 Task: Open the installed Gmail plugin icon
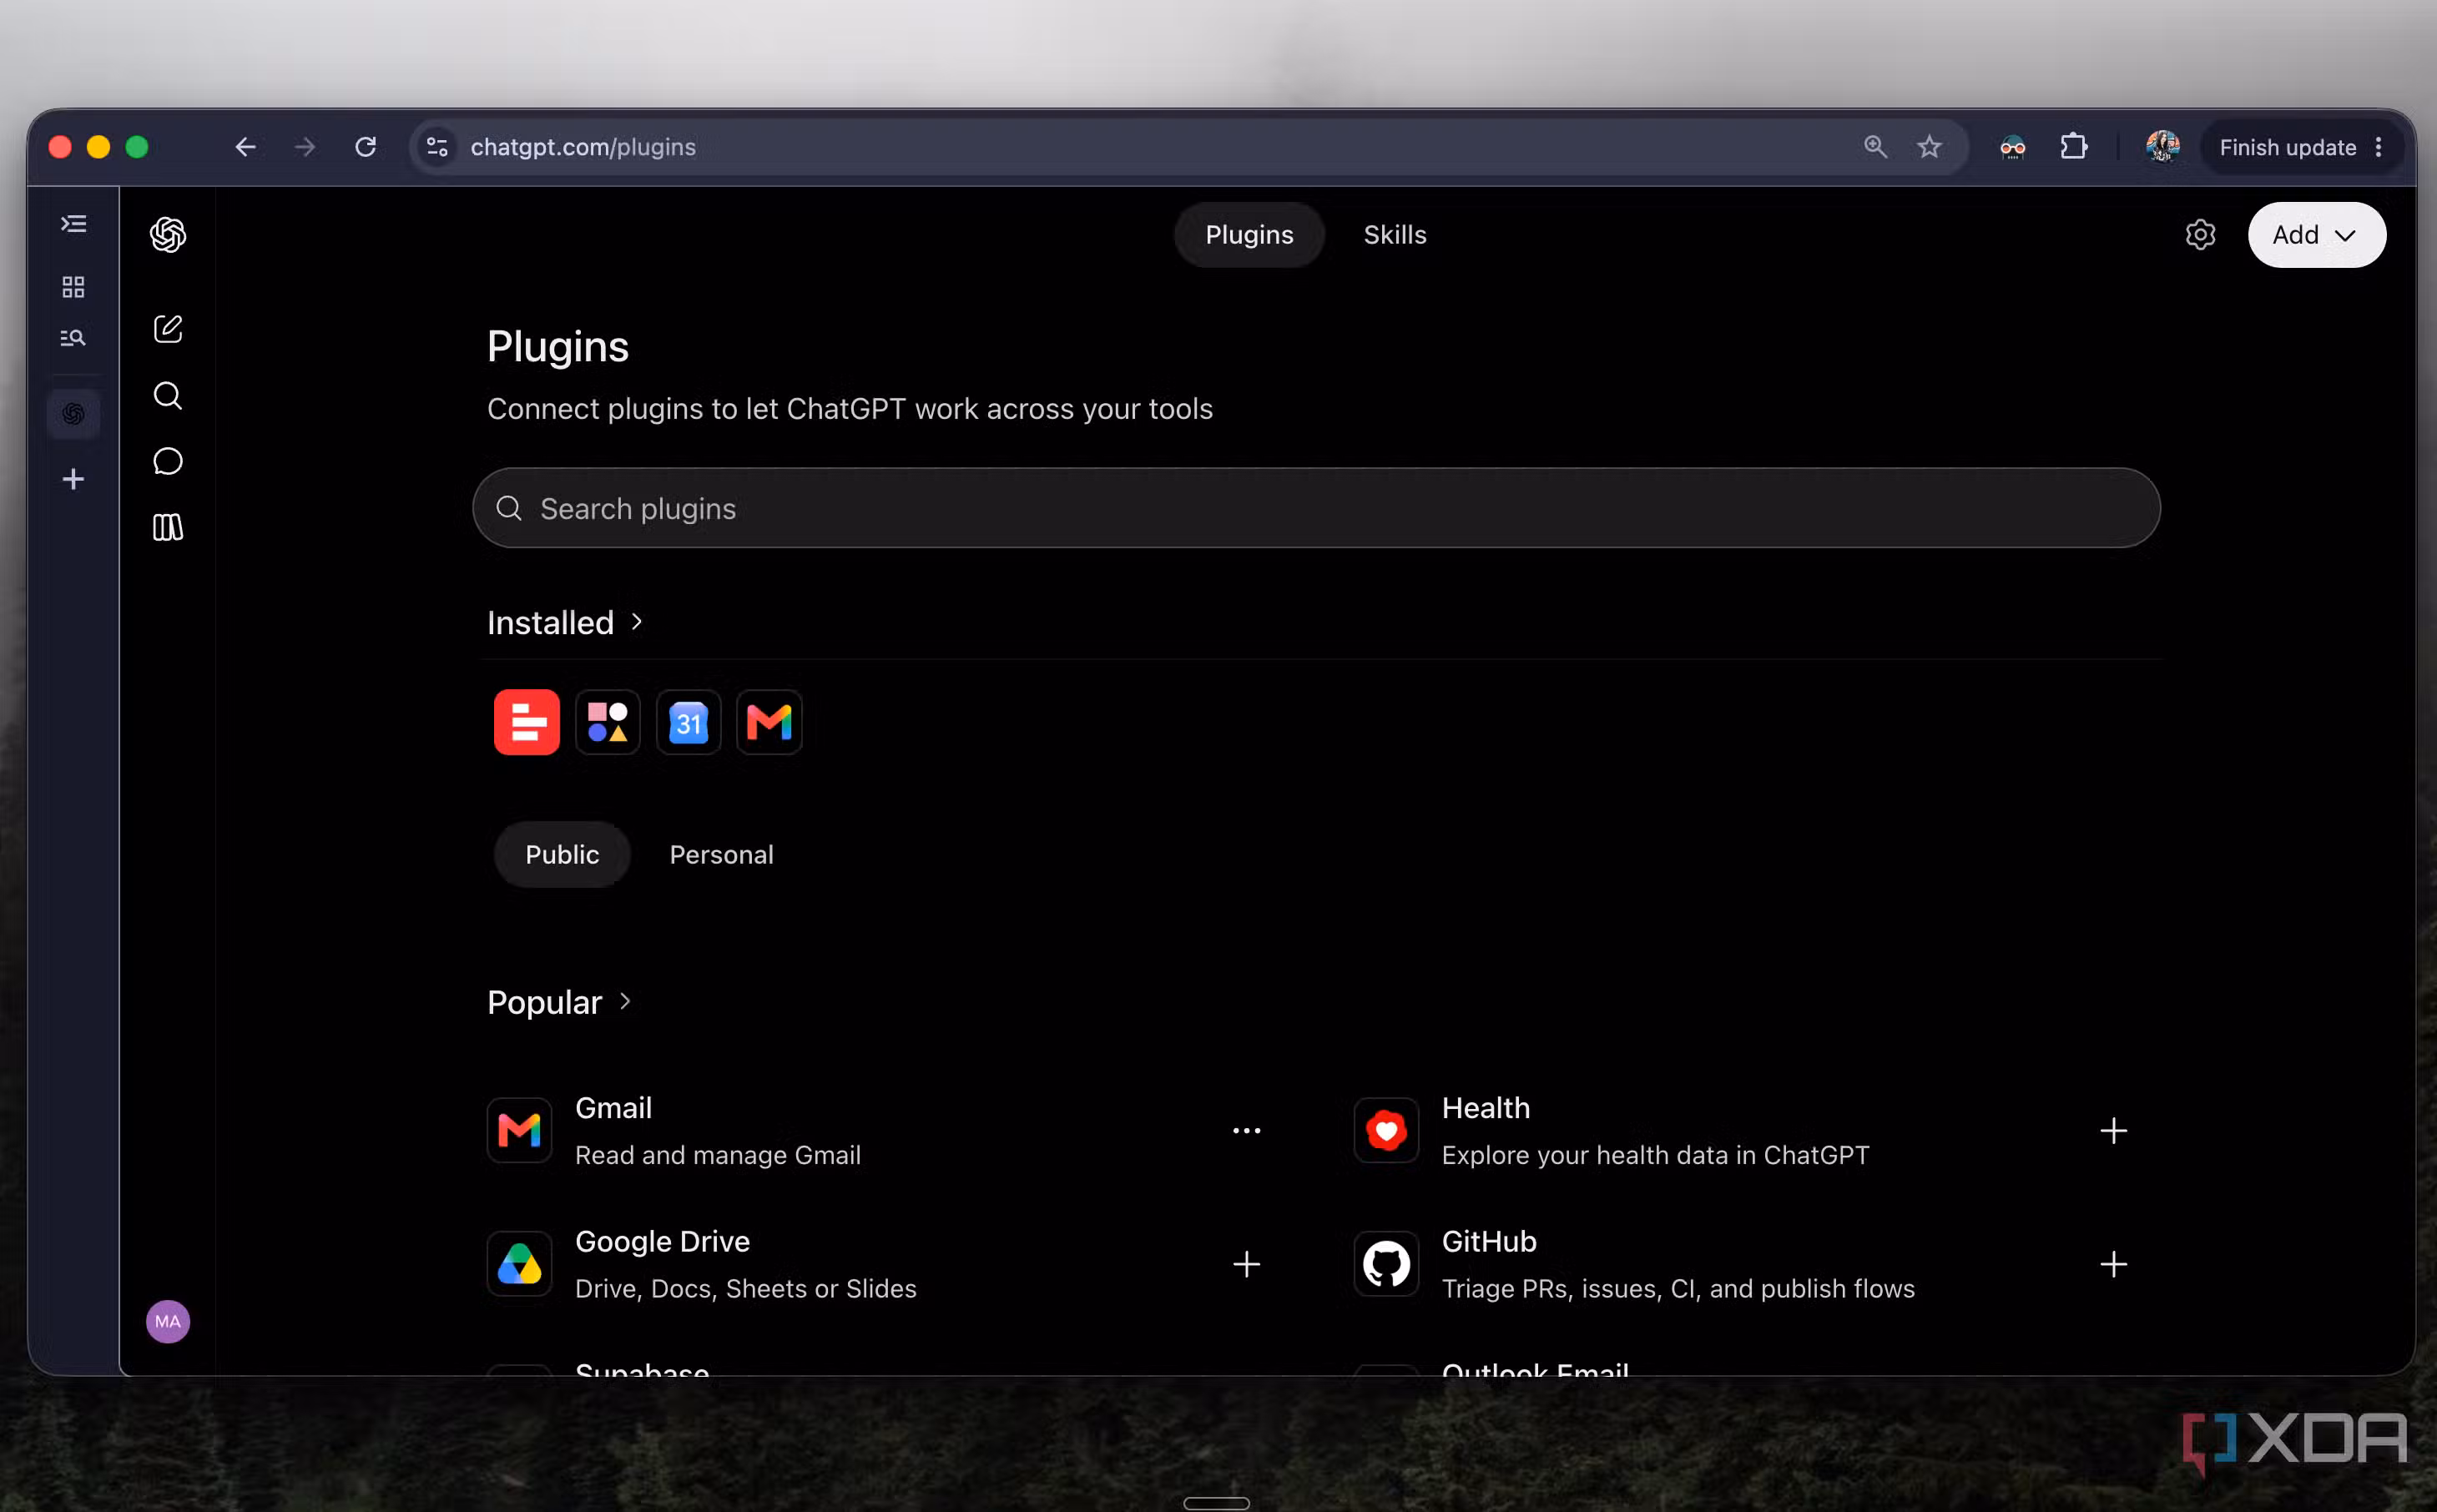[769, 722]
